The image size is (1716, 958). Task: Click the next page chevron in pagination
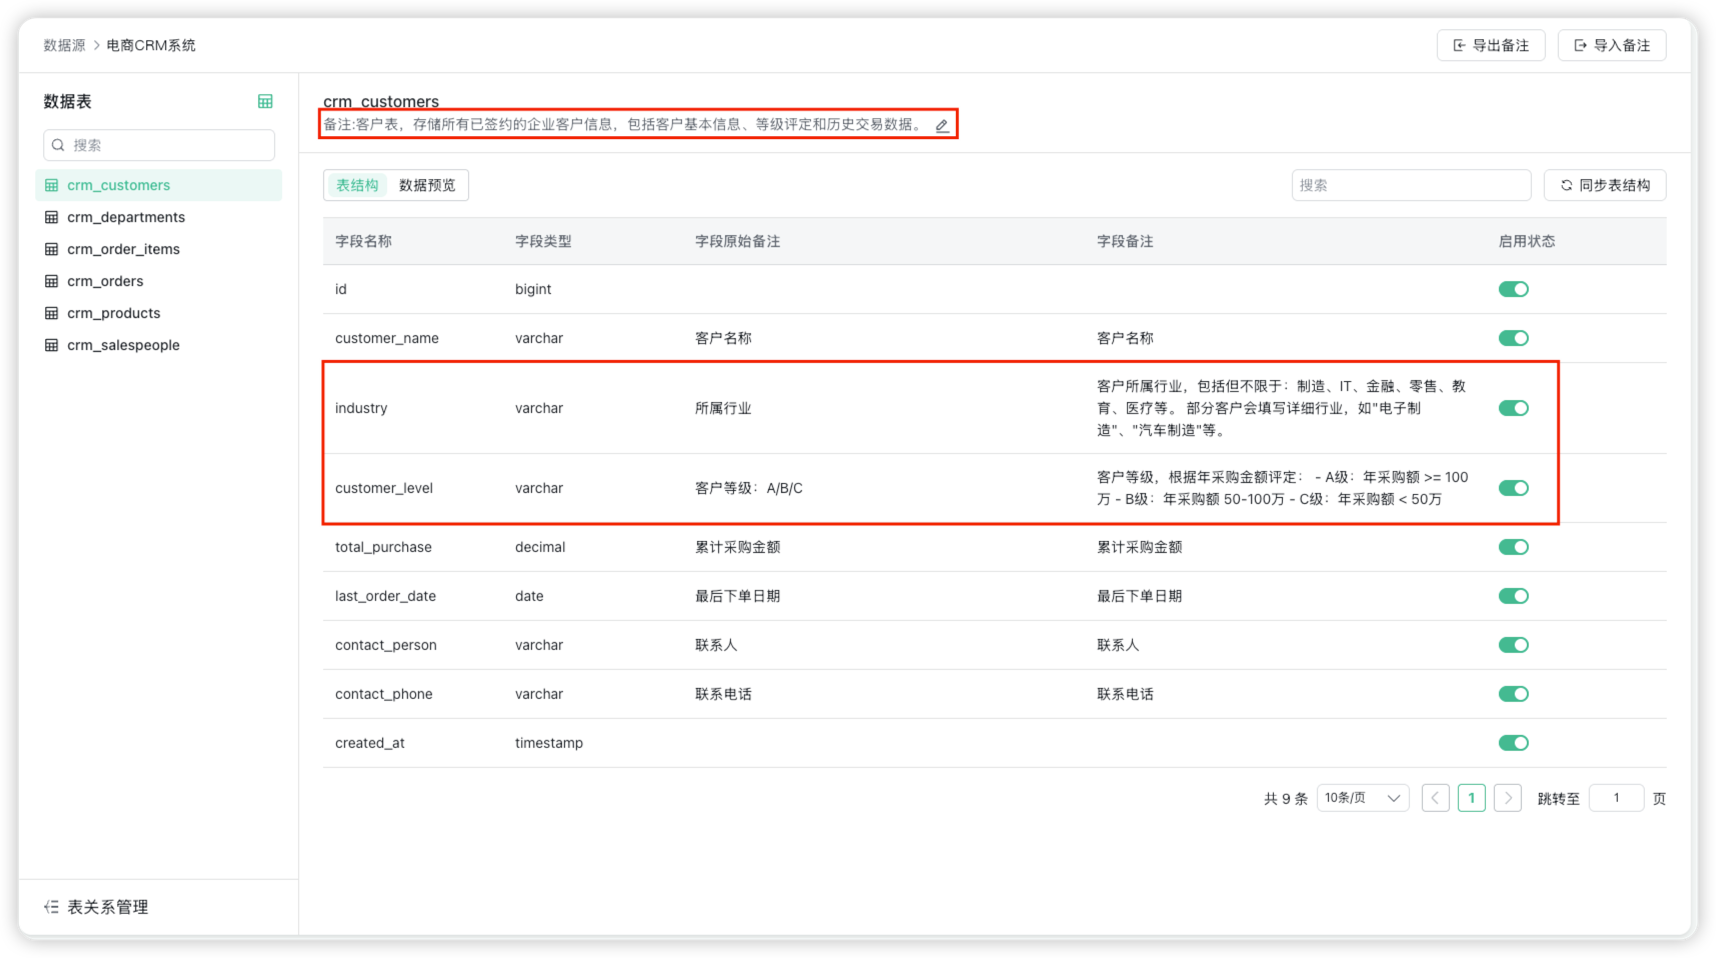[x=1507, y=797]
